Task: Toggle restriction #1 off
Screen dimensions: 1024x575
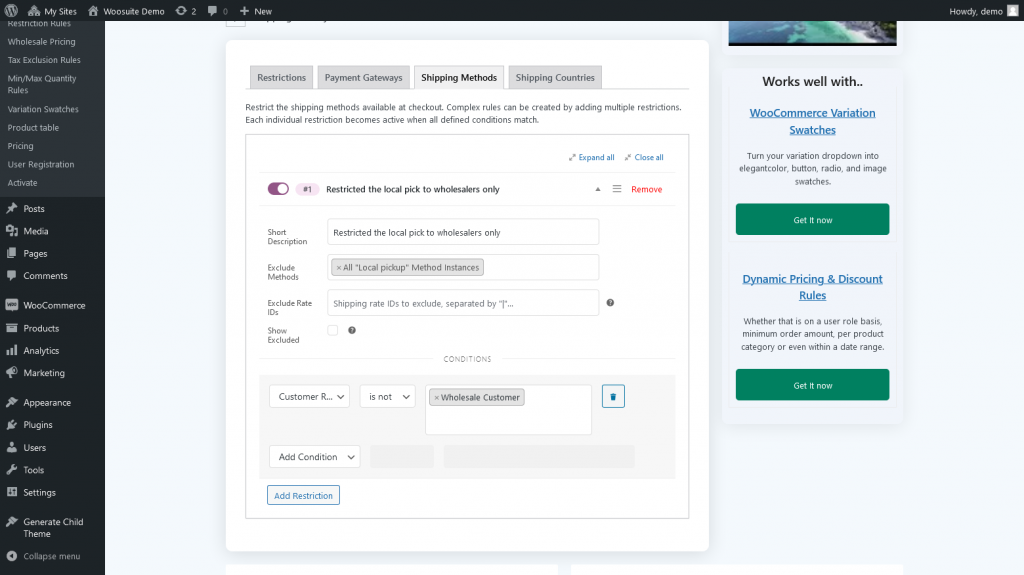Action: [278, 189]
